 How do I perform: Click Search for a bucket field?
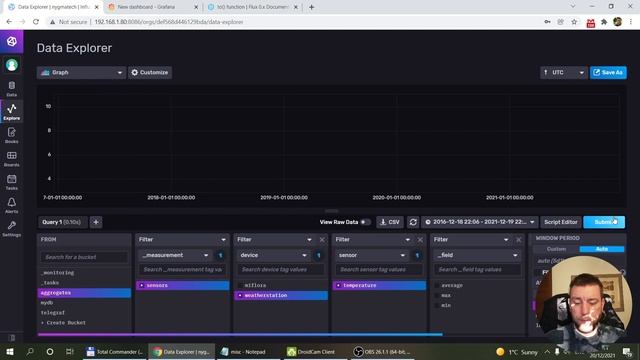click(84, 257)
